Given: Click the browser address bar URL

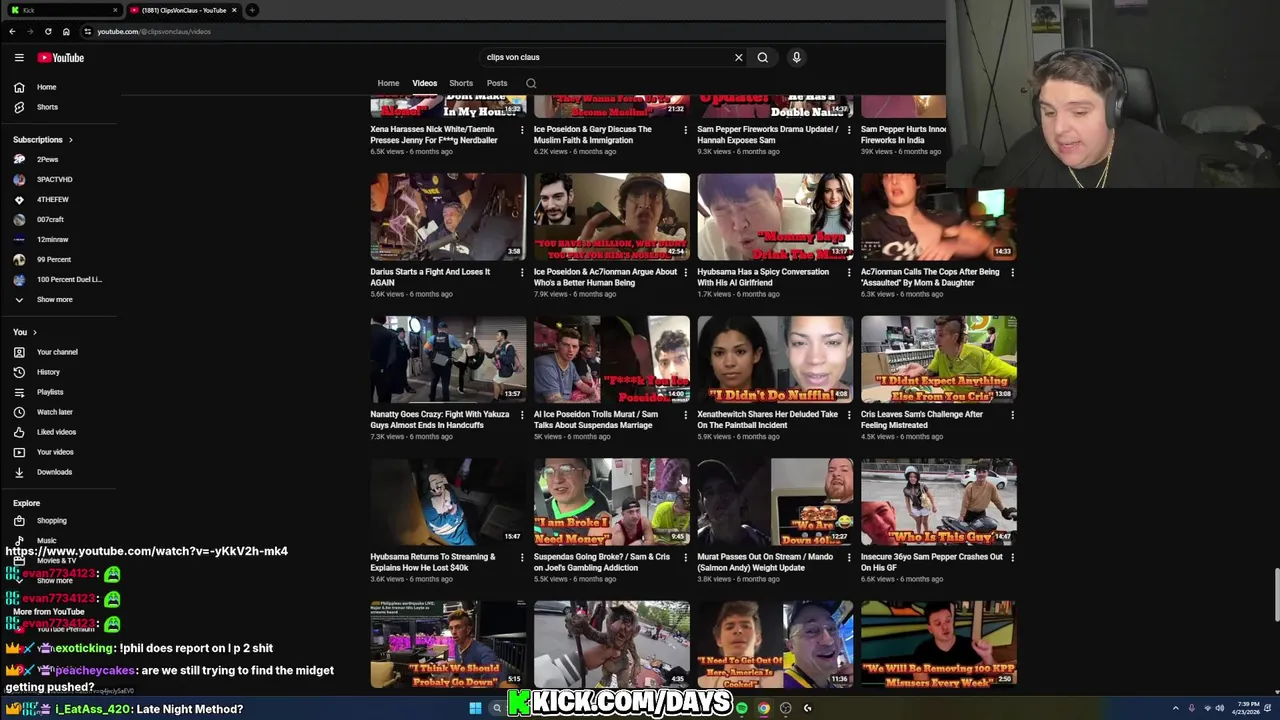Looking at the screenshot, I should (154, 31).
